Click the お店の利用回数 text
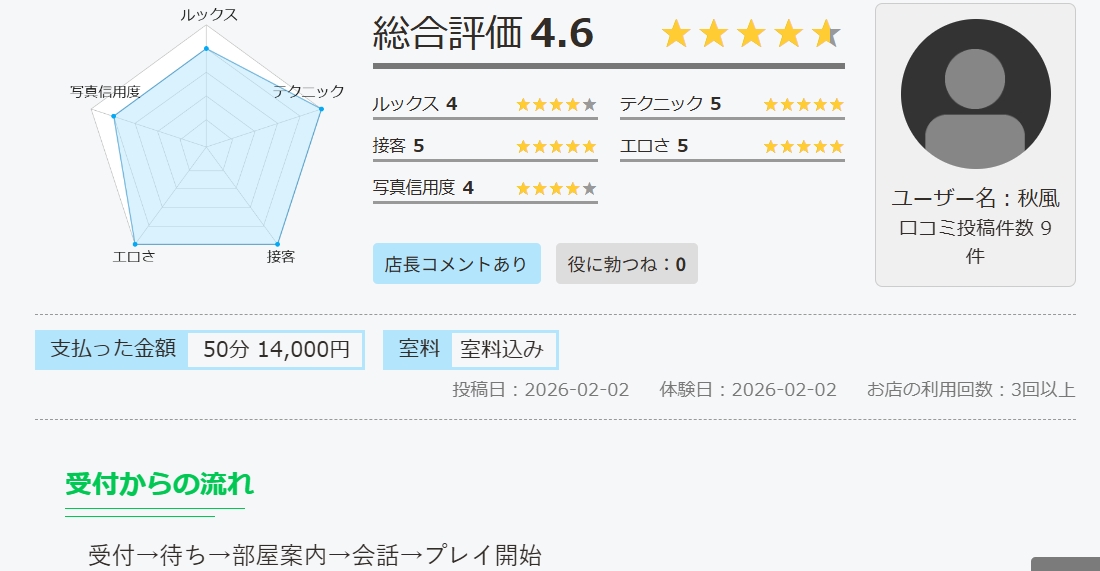The width and height of the screenshot is (1100, 571). click(x=971, y=389)
